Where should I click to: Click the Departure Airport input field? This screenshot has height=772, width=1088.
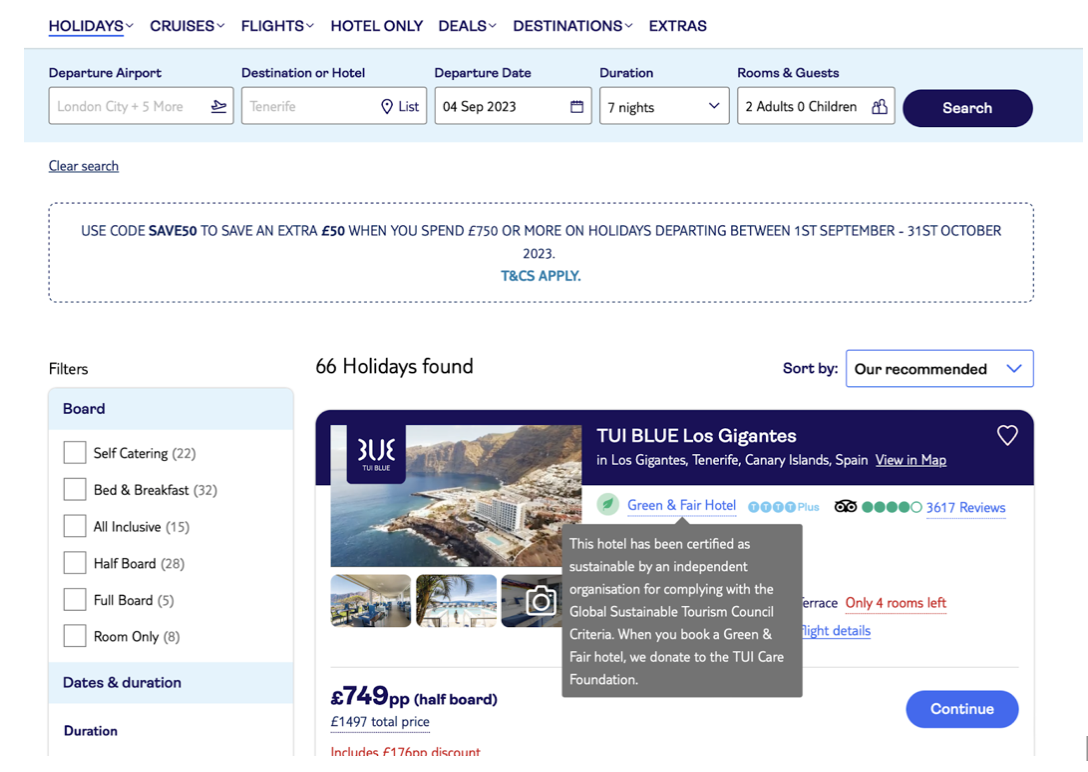pyautogui.click(x=141, y=106)
